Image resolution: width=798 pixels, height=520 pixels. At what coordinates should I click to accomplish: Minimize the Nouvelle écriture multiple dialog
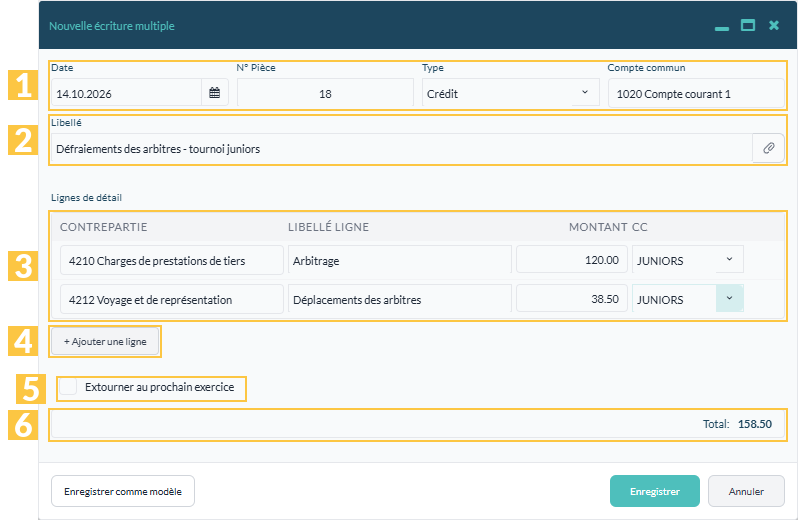point(722,28)
